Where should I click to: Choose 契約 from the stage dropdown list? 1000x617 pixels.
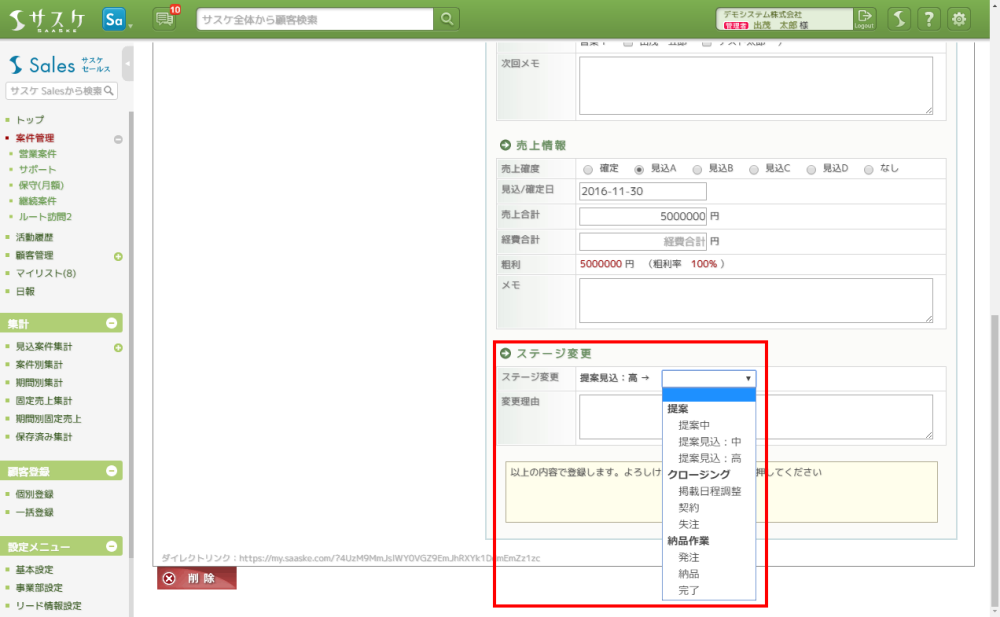point(688,507)
